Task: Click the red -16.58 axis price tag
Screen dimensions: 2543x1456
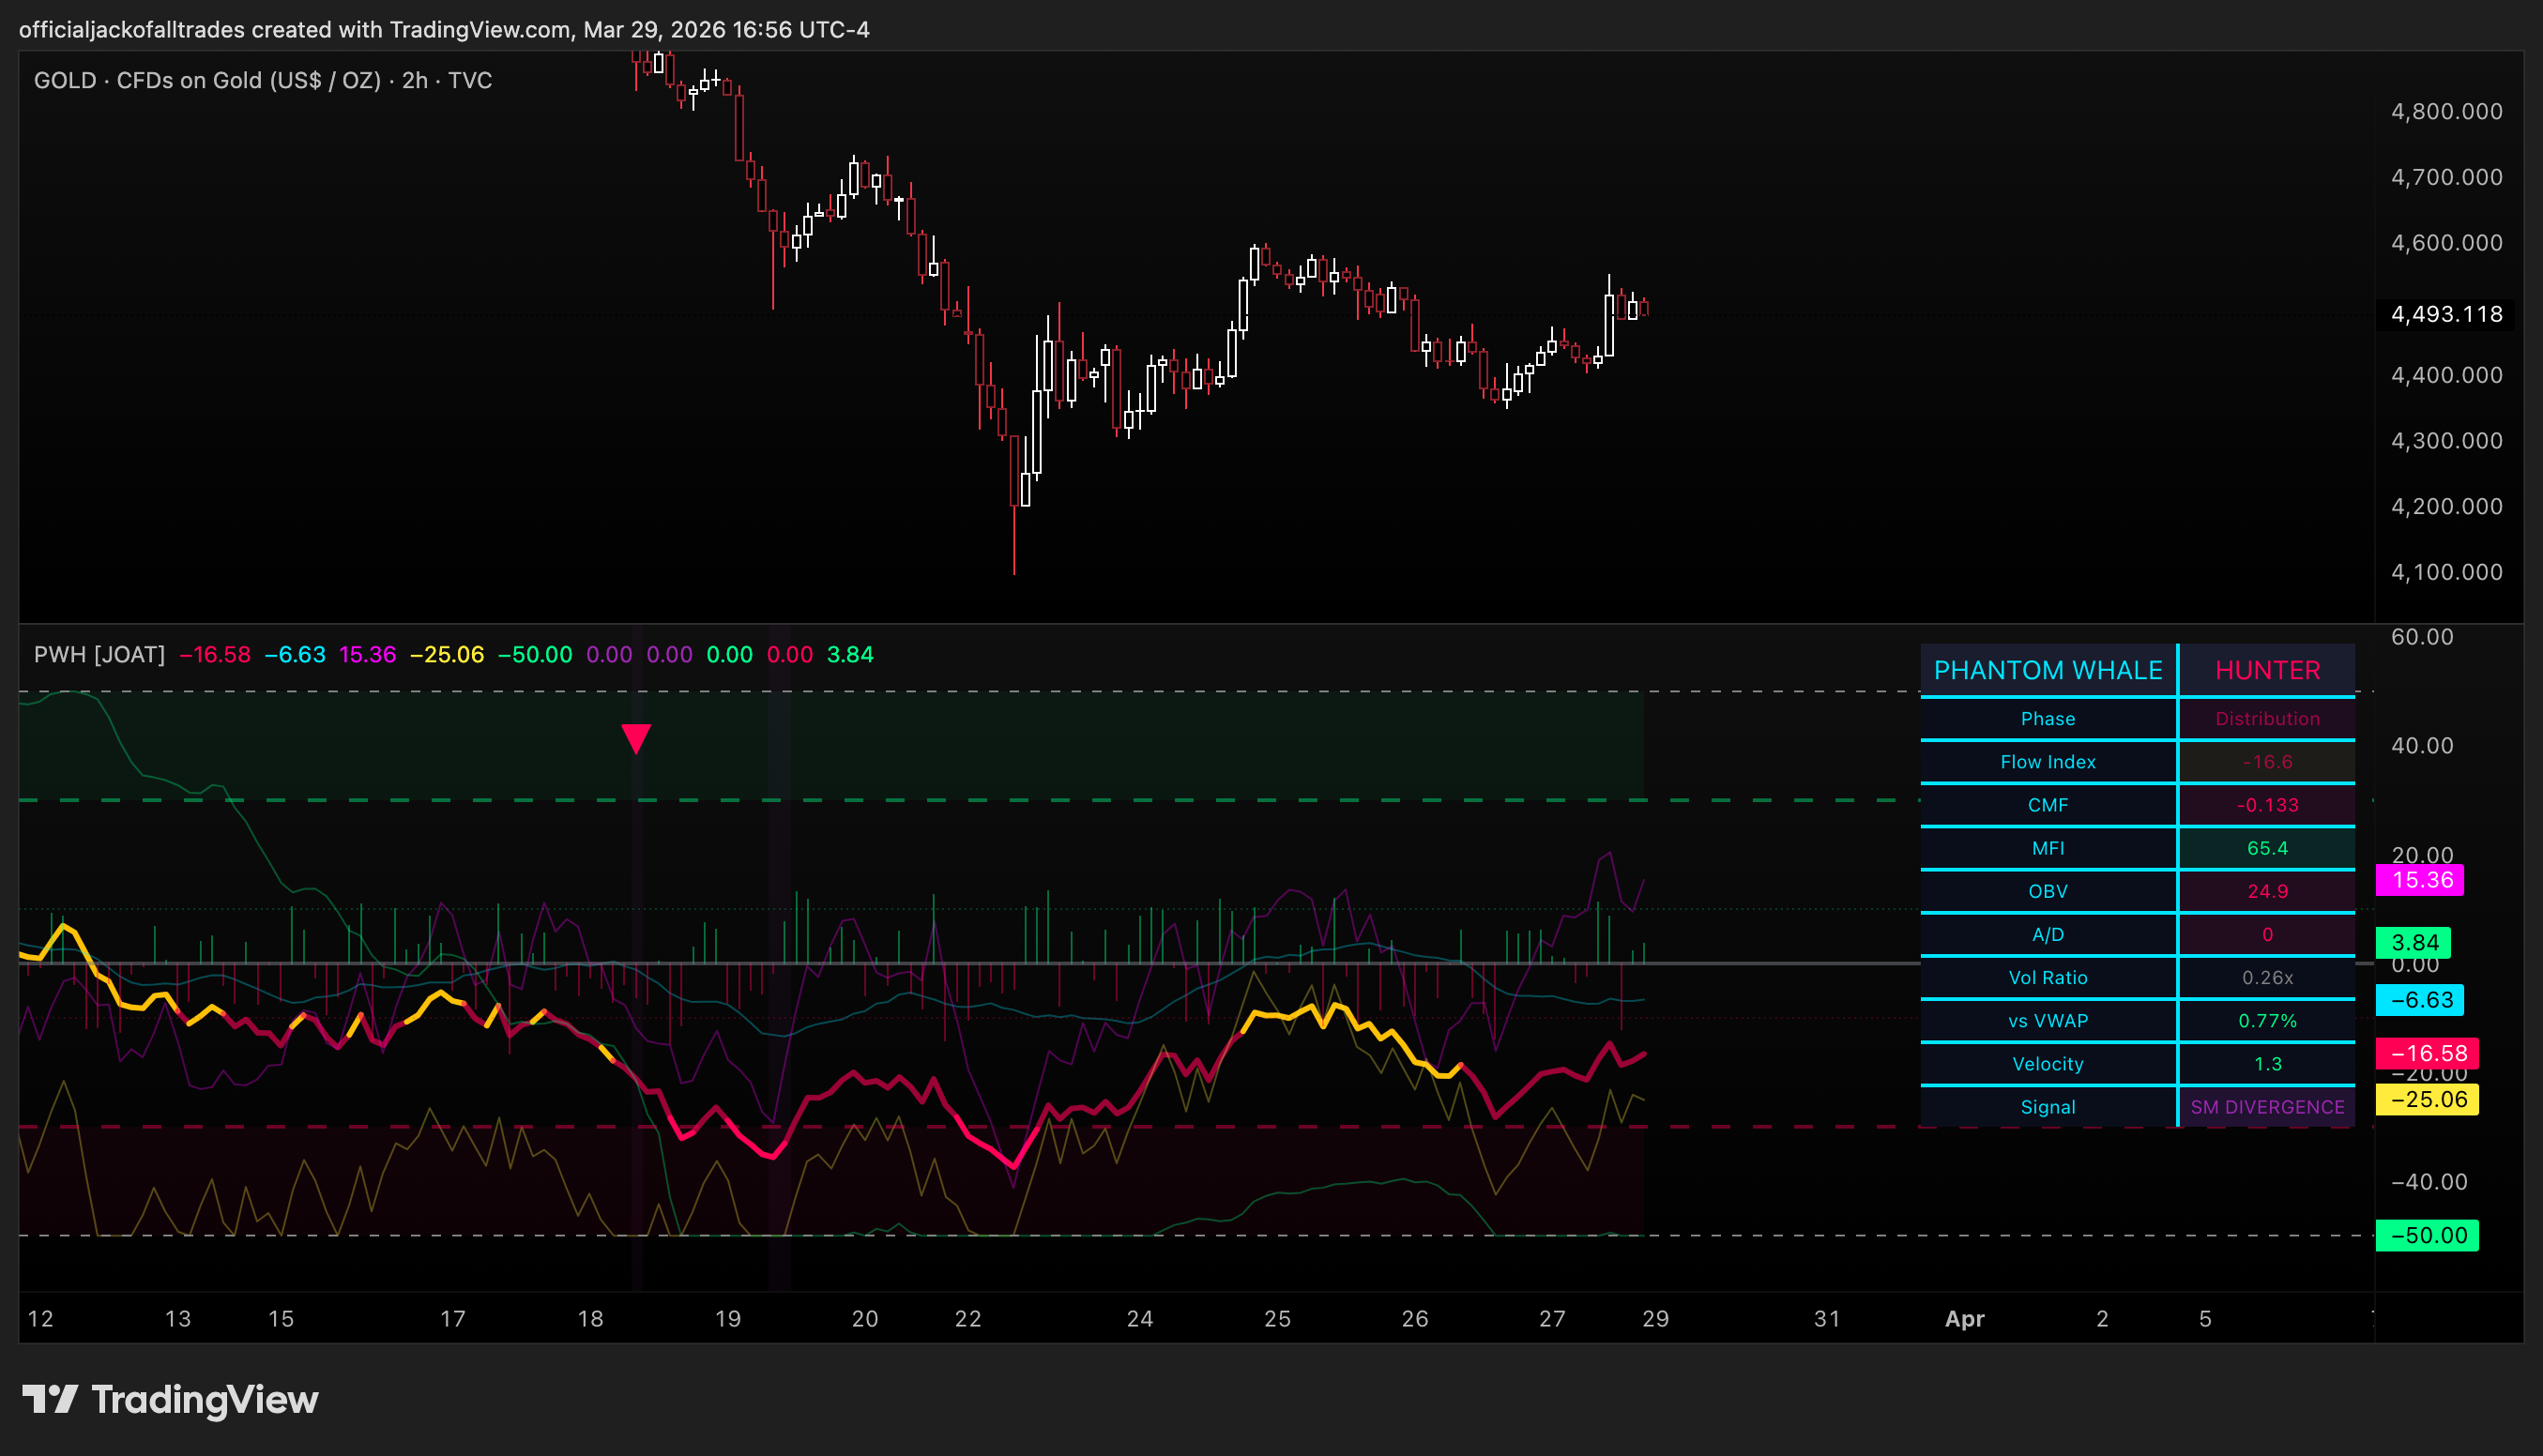Action: pos(2427,1052)
